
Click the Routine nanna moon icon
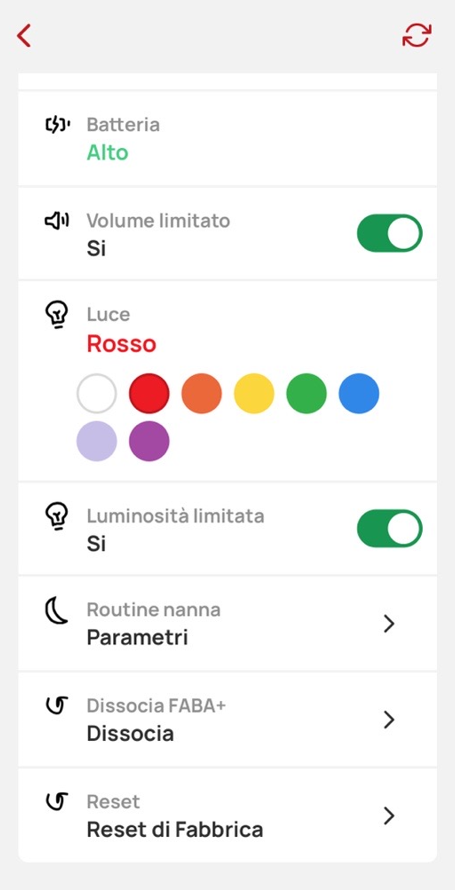coord(57,612)
